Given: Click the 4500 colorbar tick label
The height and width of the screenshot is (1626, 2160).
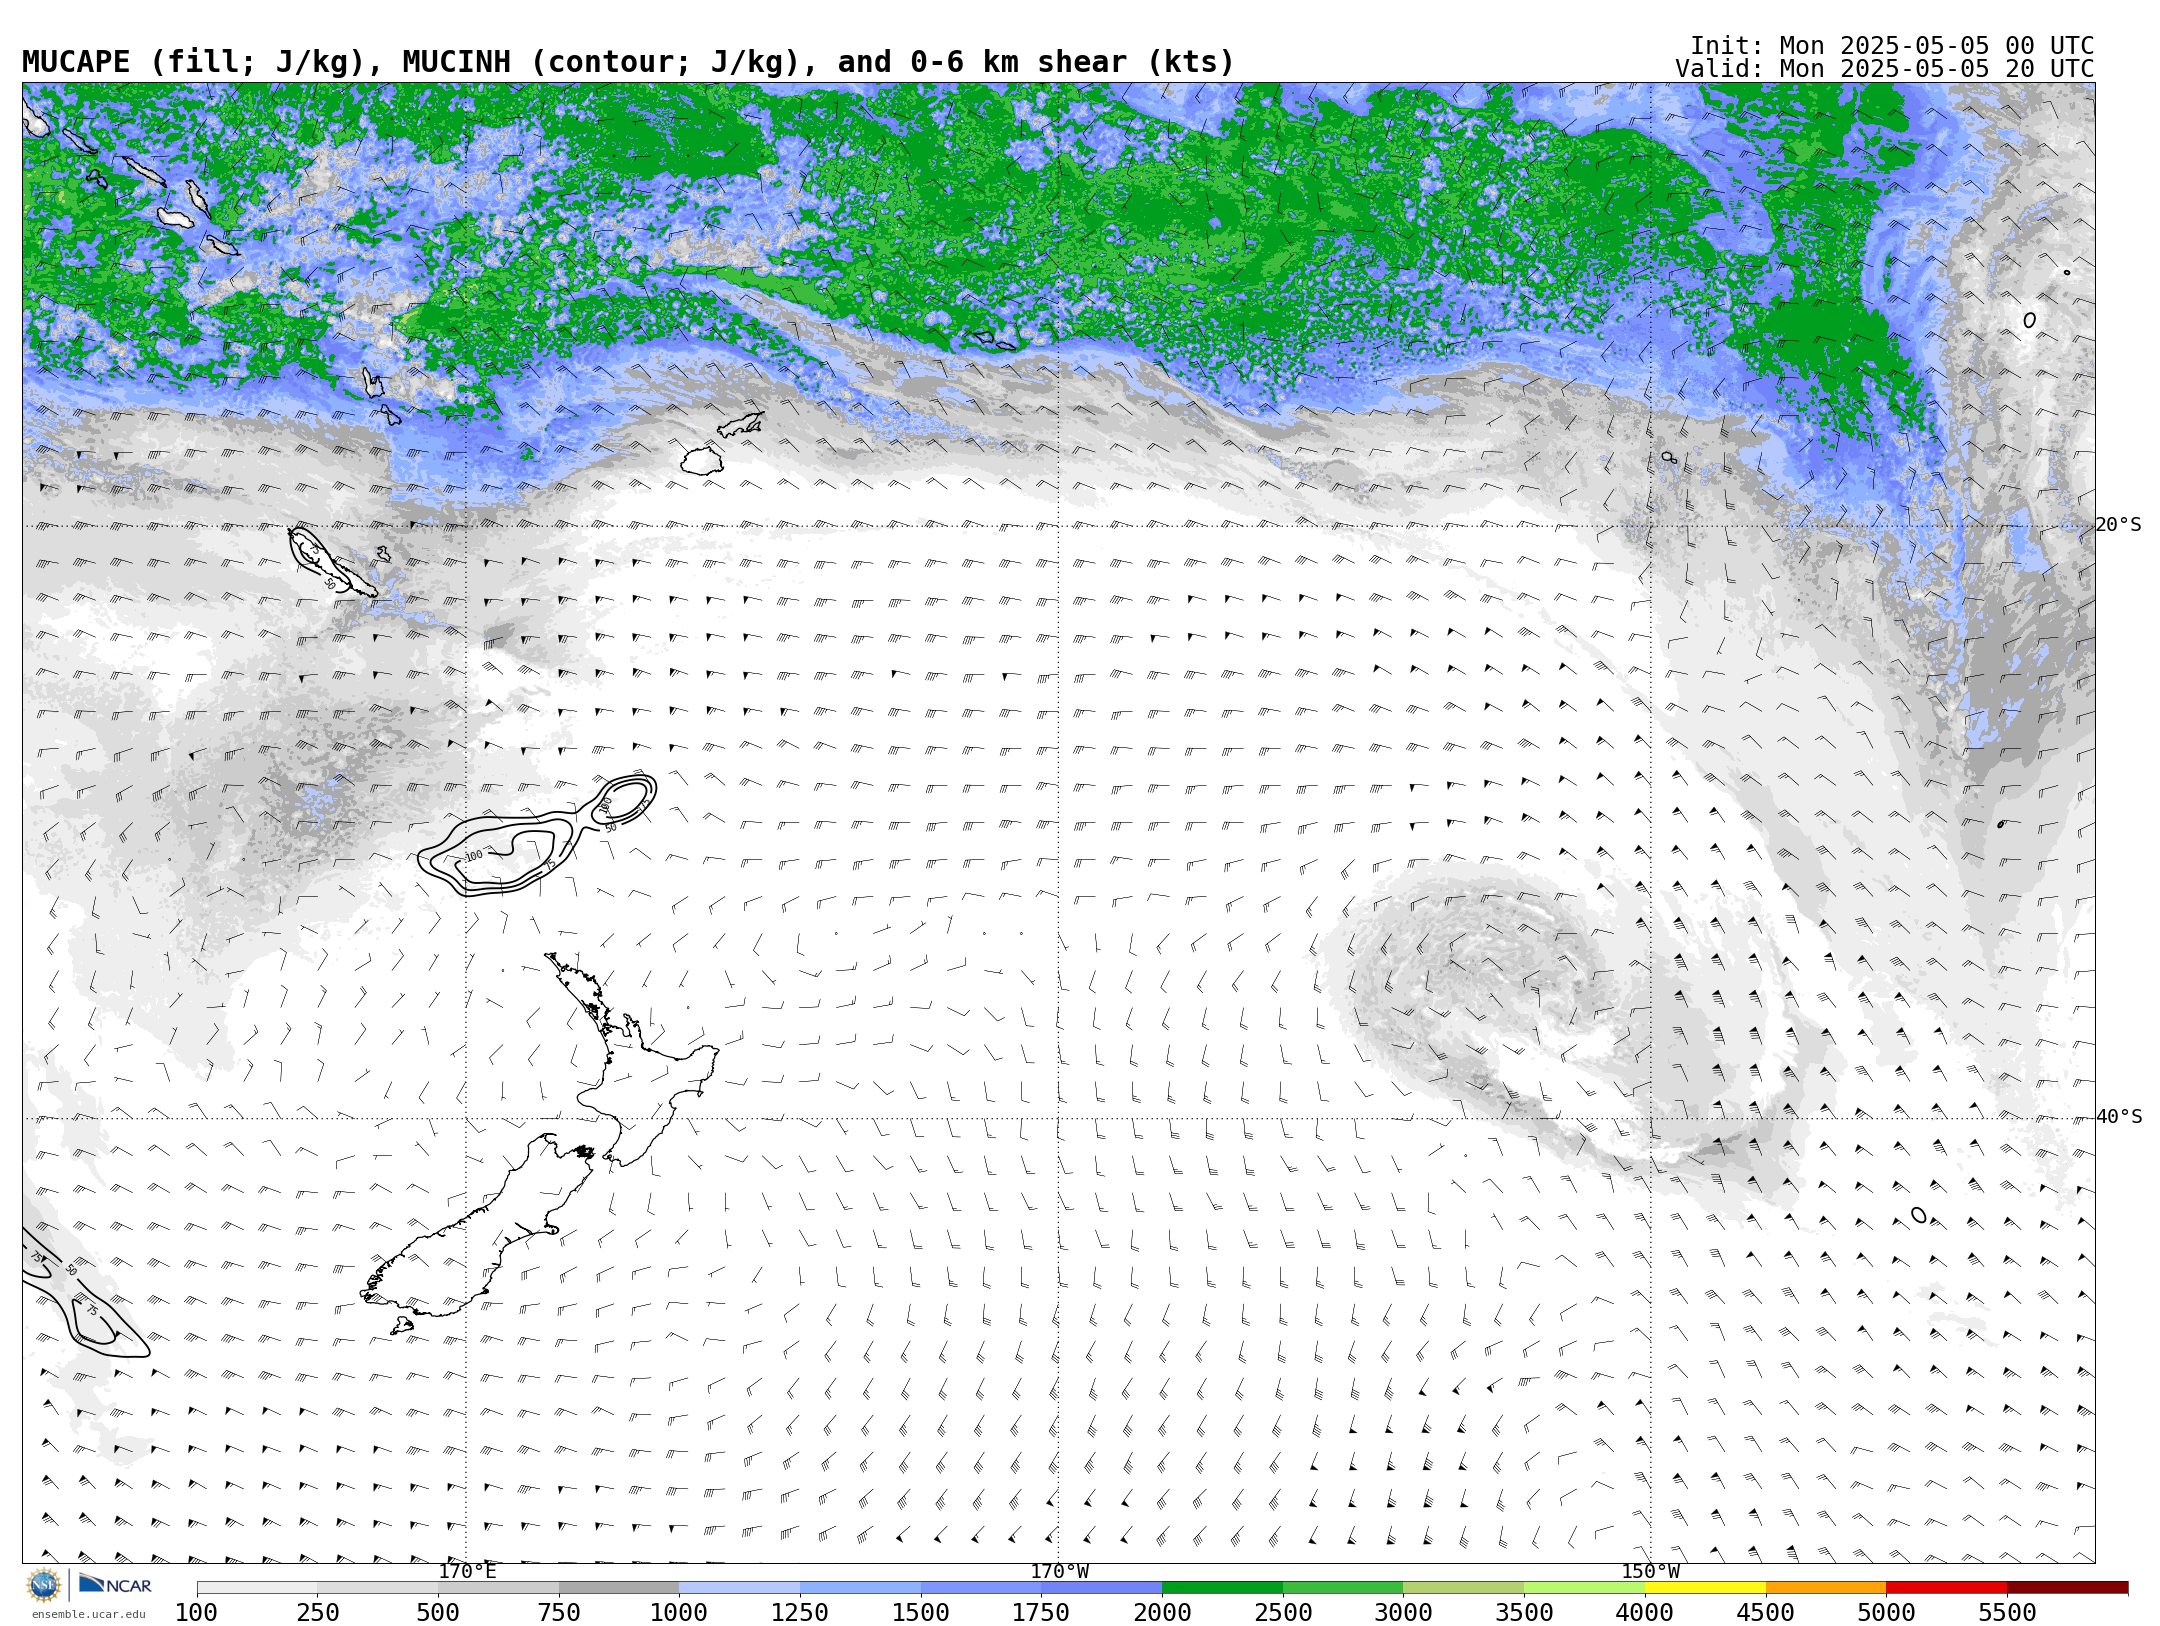Looking at the screenshot, I should (x=1766, y=1613).
